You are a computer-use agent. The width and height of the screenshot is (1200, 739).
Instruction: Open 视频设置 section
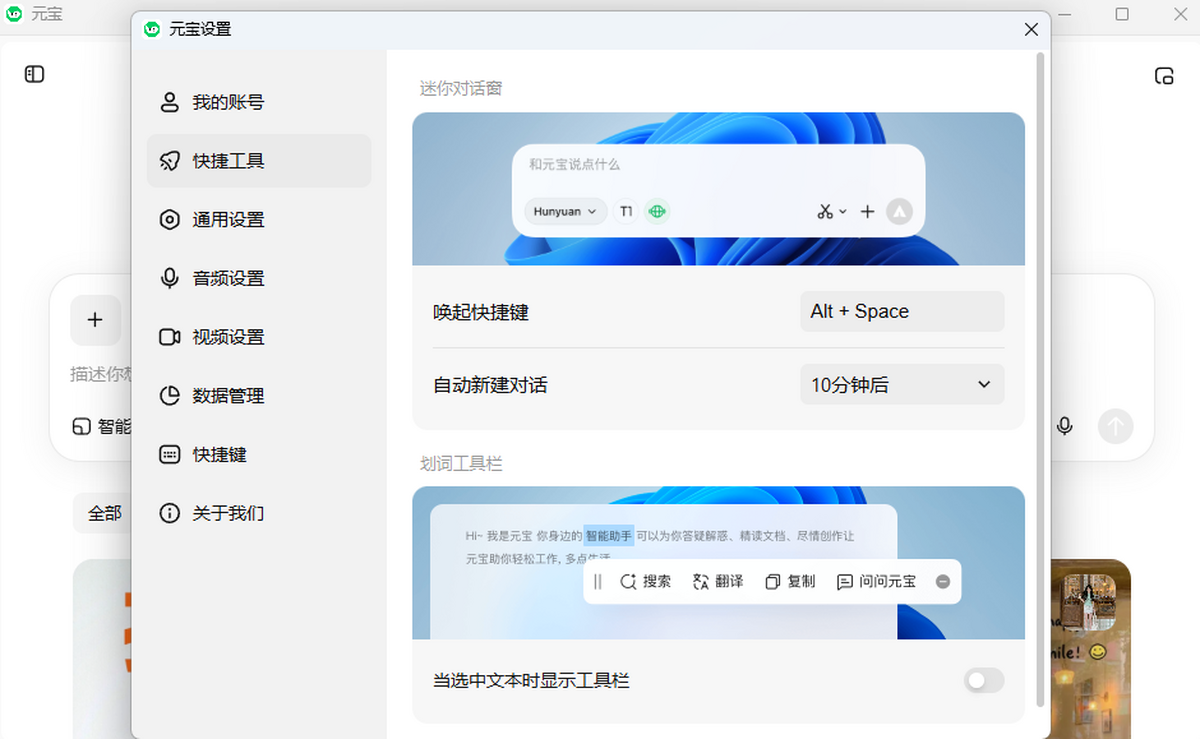(x=258, y=337)
